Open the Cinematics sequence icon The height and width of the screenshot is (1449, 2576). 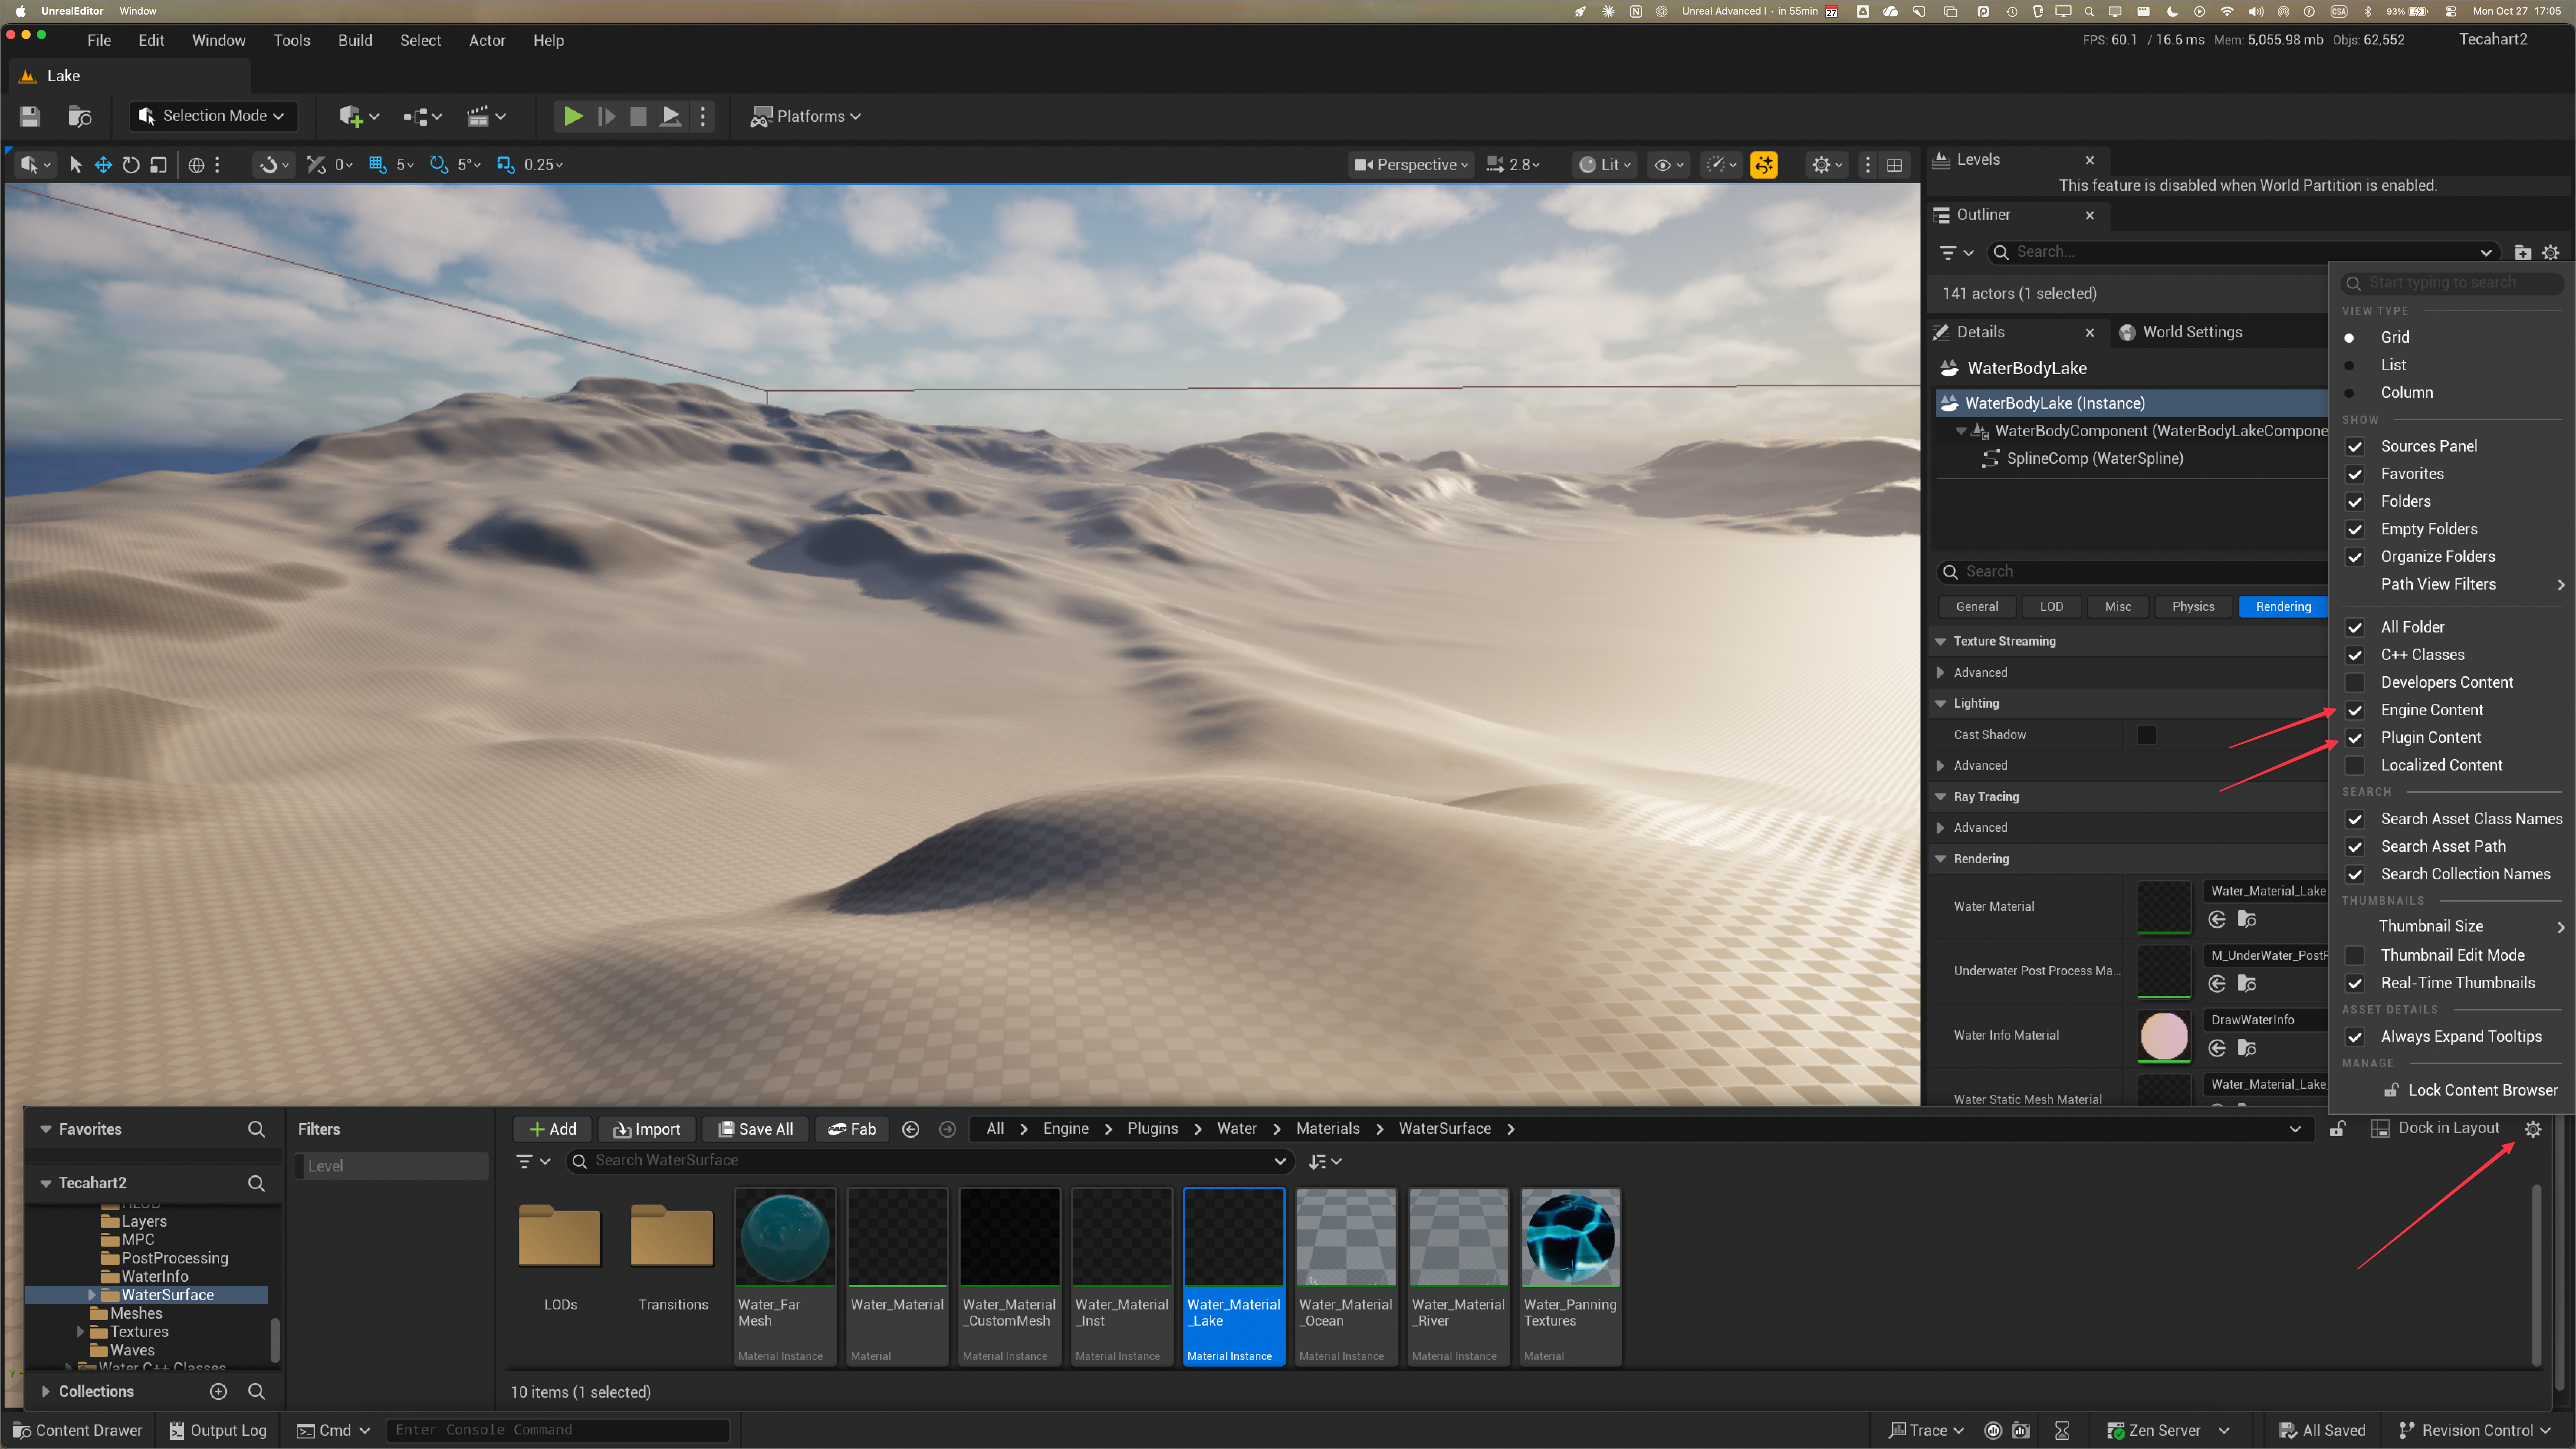[486, 116]
